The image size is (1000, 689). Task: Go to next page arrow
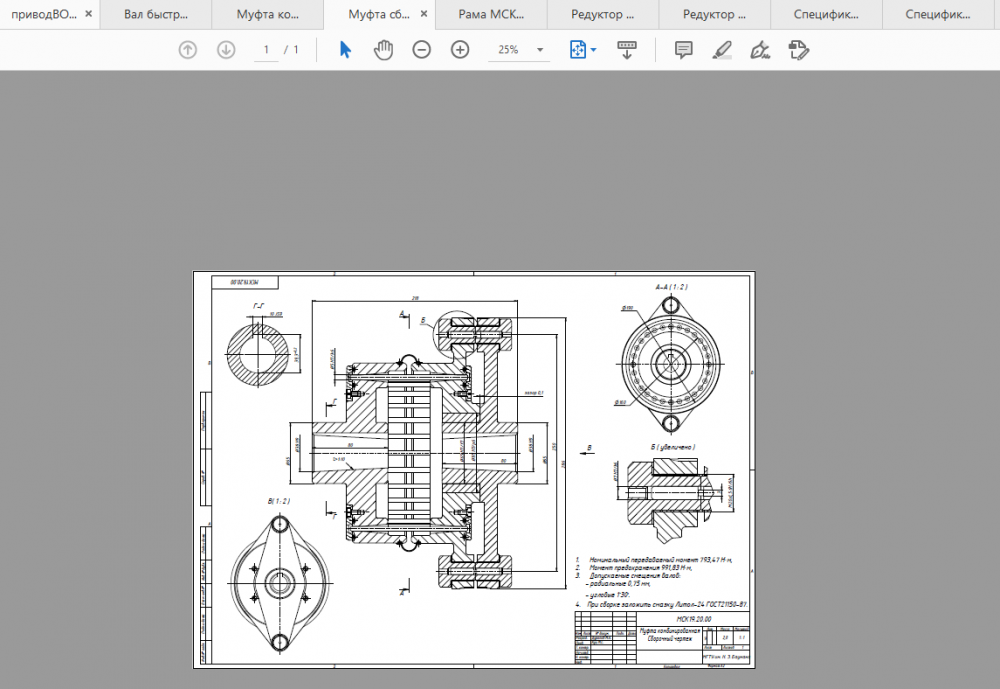pyautogui.click(x=226, y=50)
